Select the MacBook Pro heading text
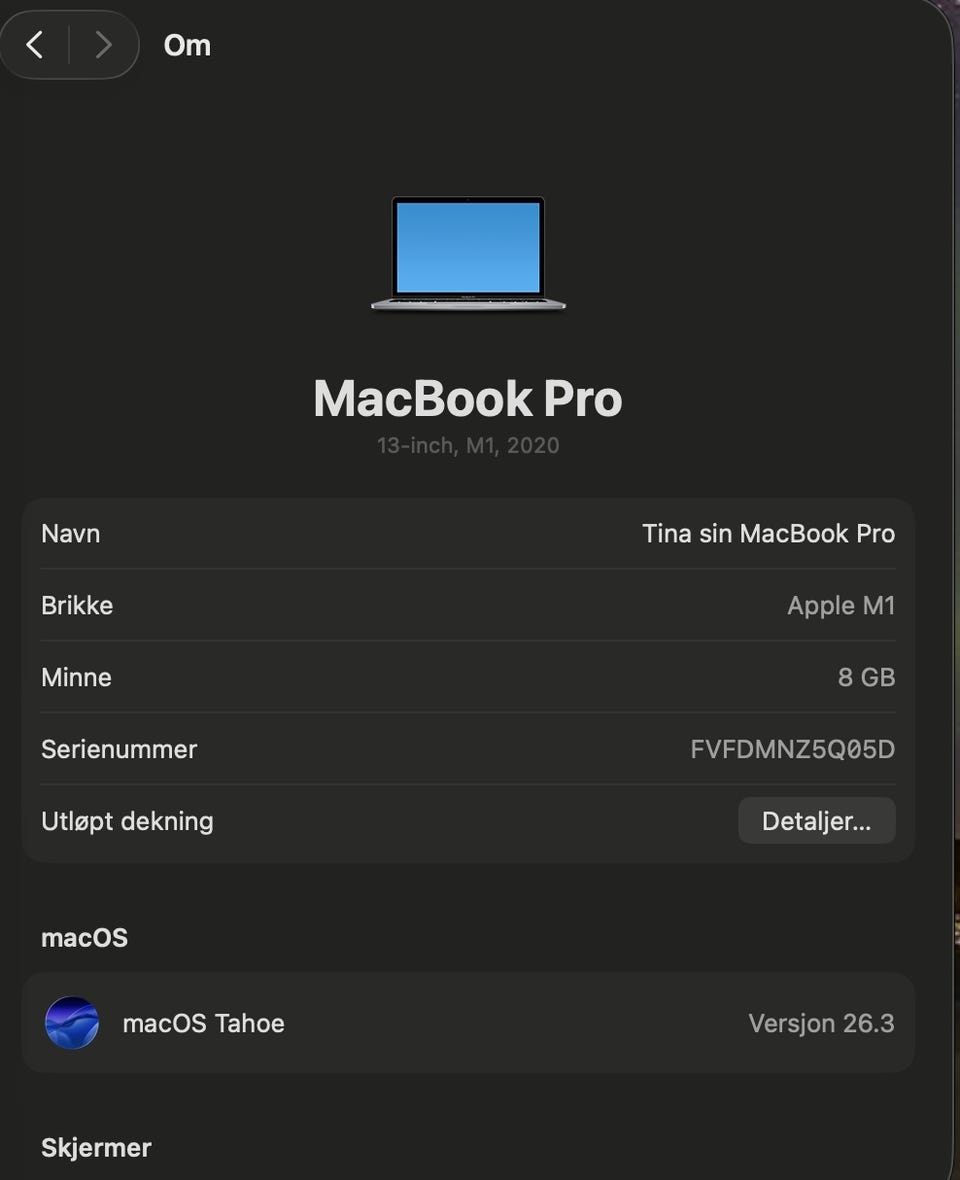 468,398
